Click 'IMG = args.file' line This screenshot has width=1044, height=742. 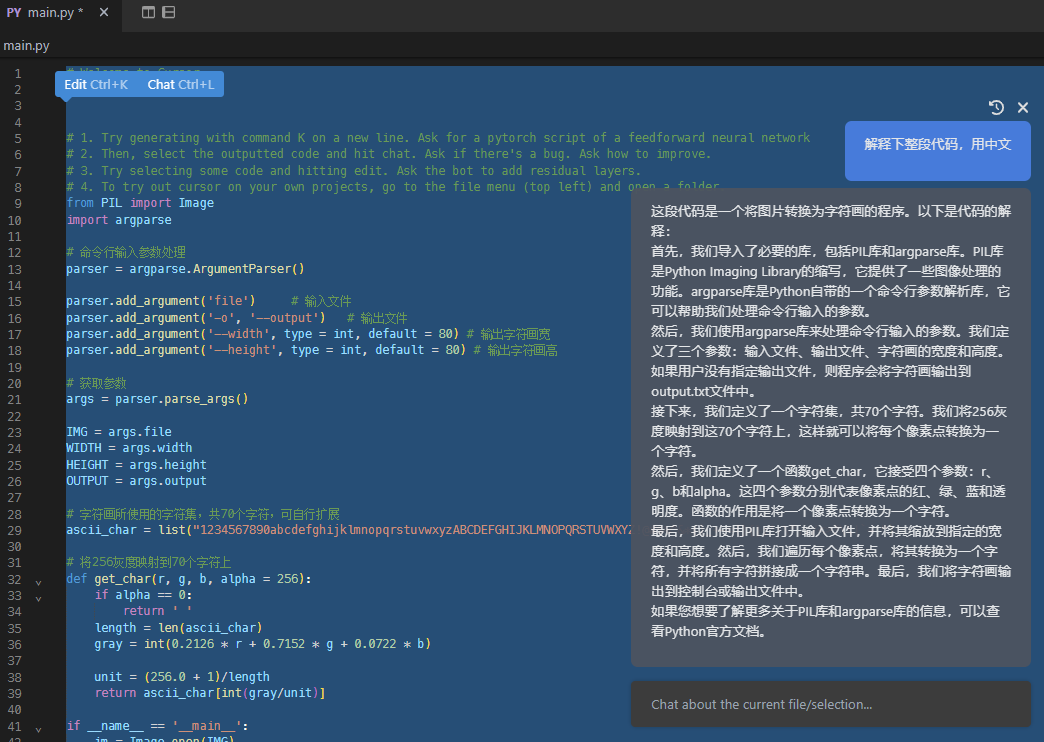[x=119, y=432]
